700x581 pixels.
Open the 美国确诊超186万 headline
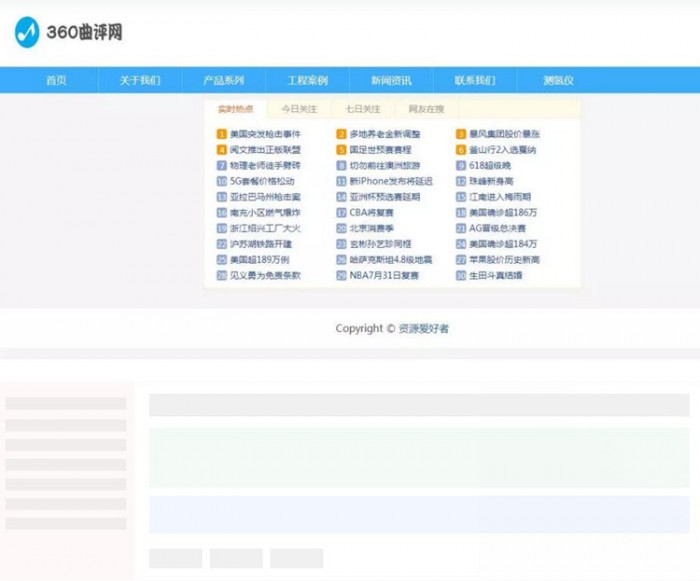[503, 213]
